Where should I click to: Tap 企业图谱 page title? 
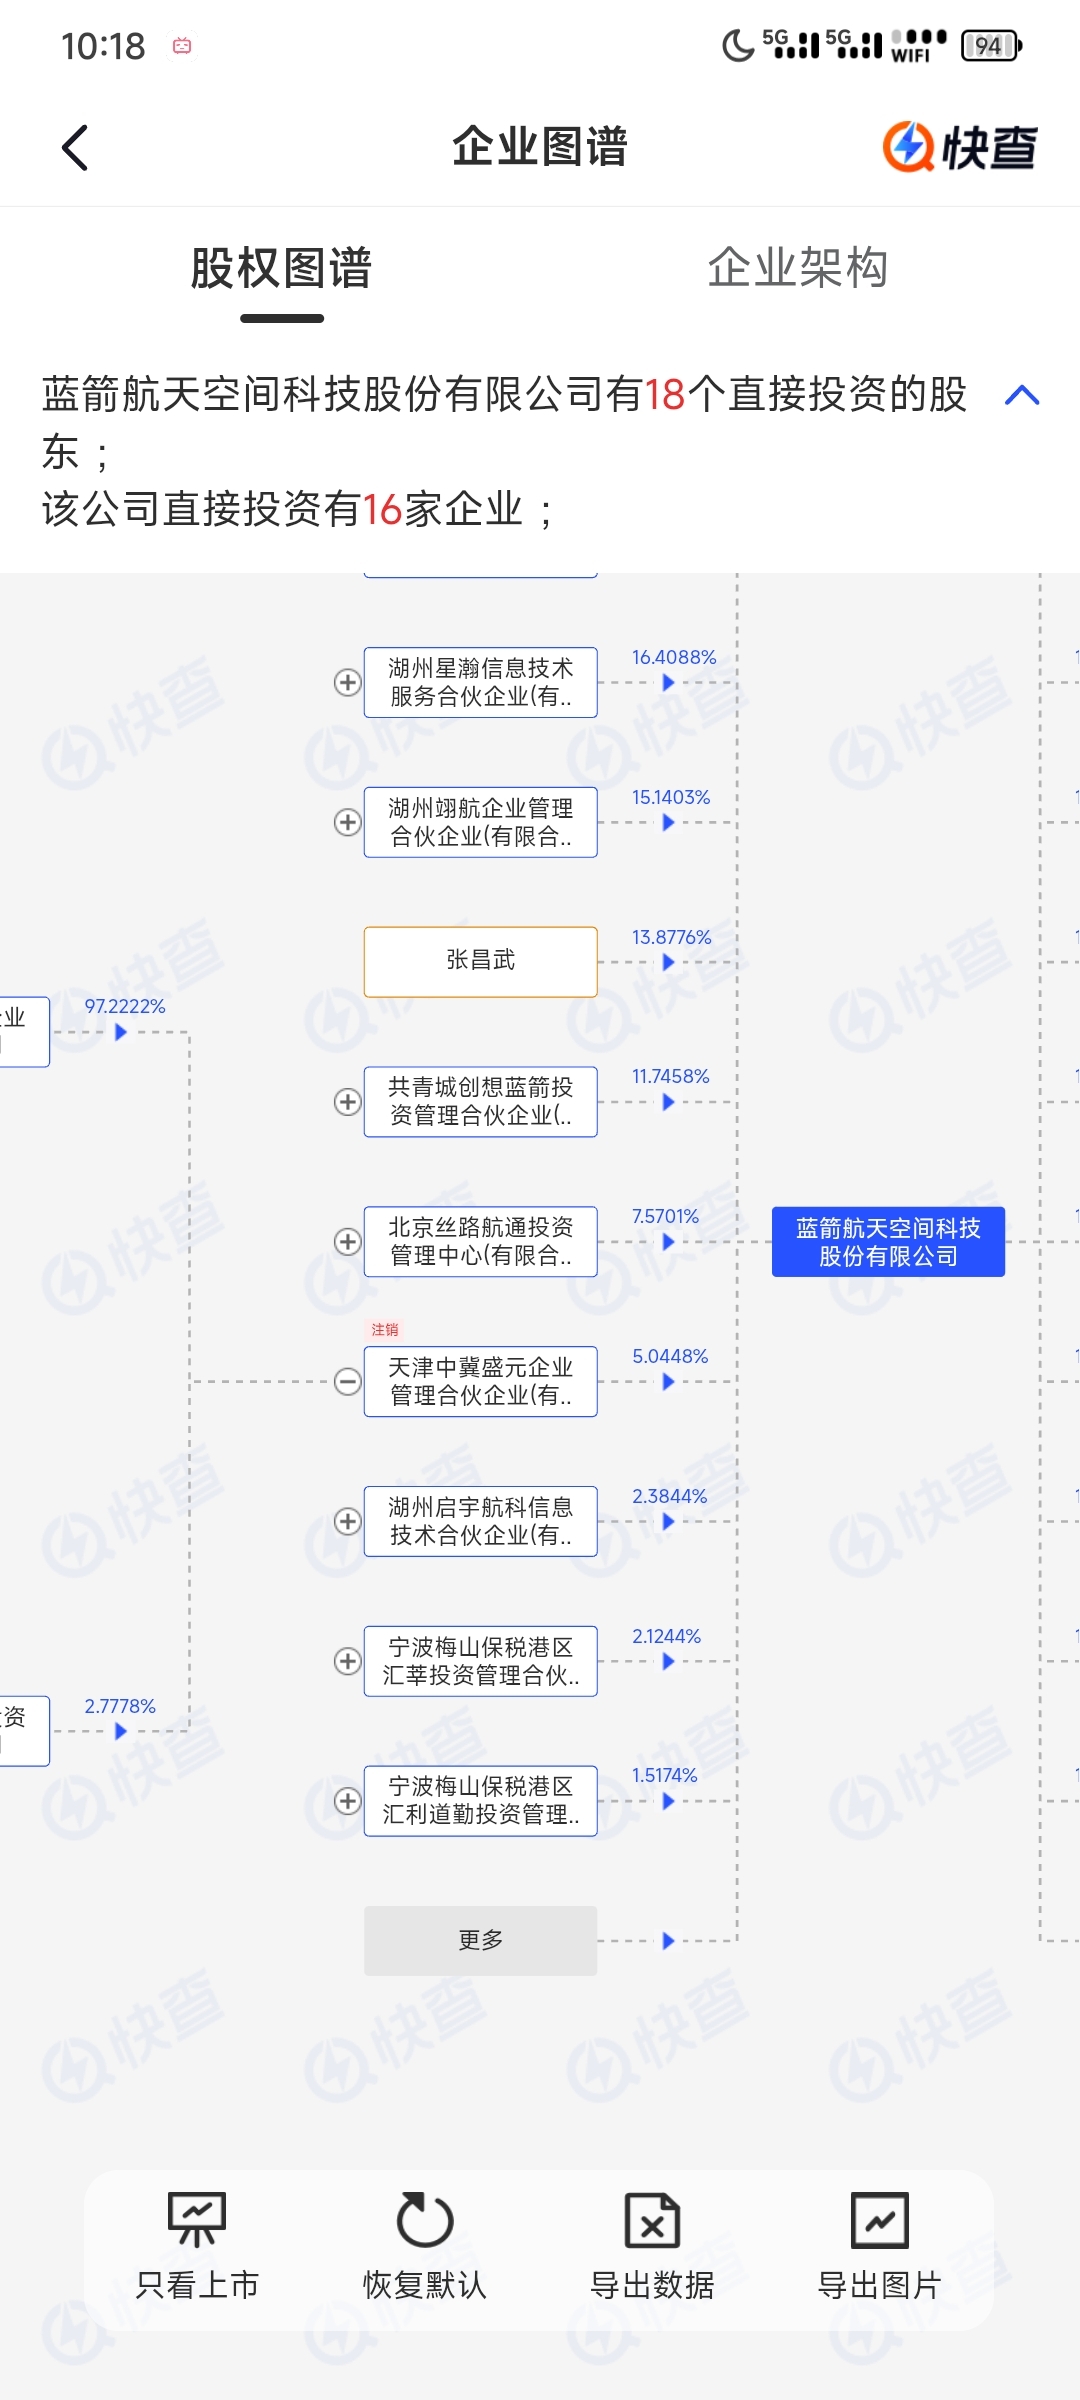pyautogui.click(x=540, y=147)
